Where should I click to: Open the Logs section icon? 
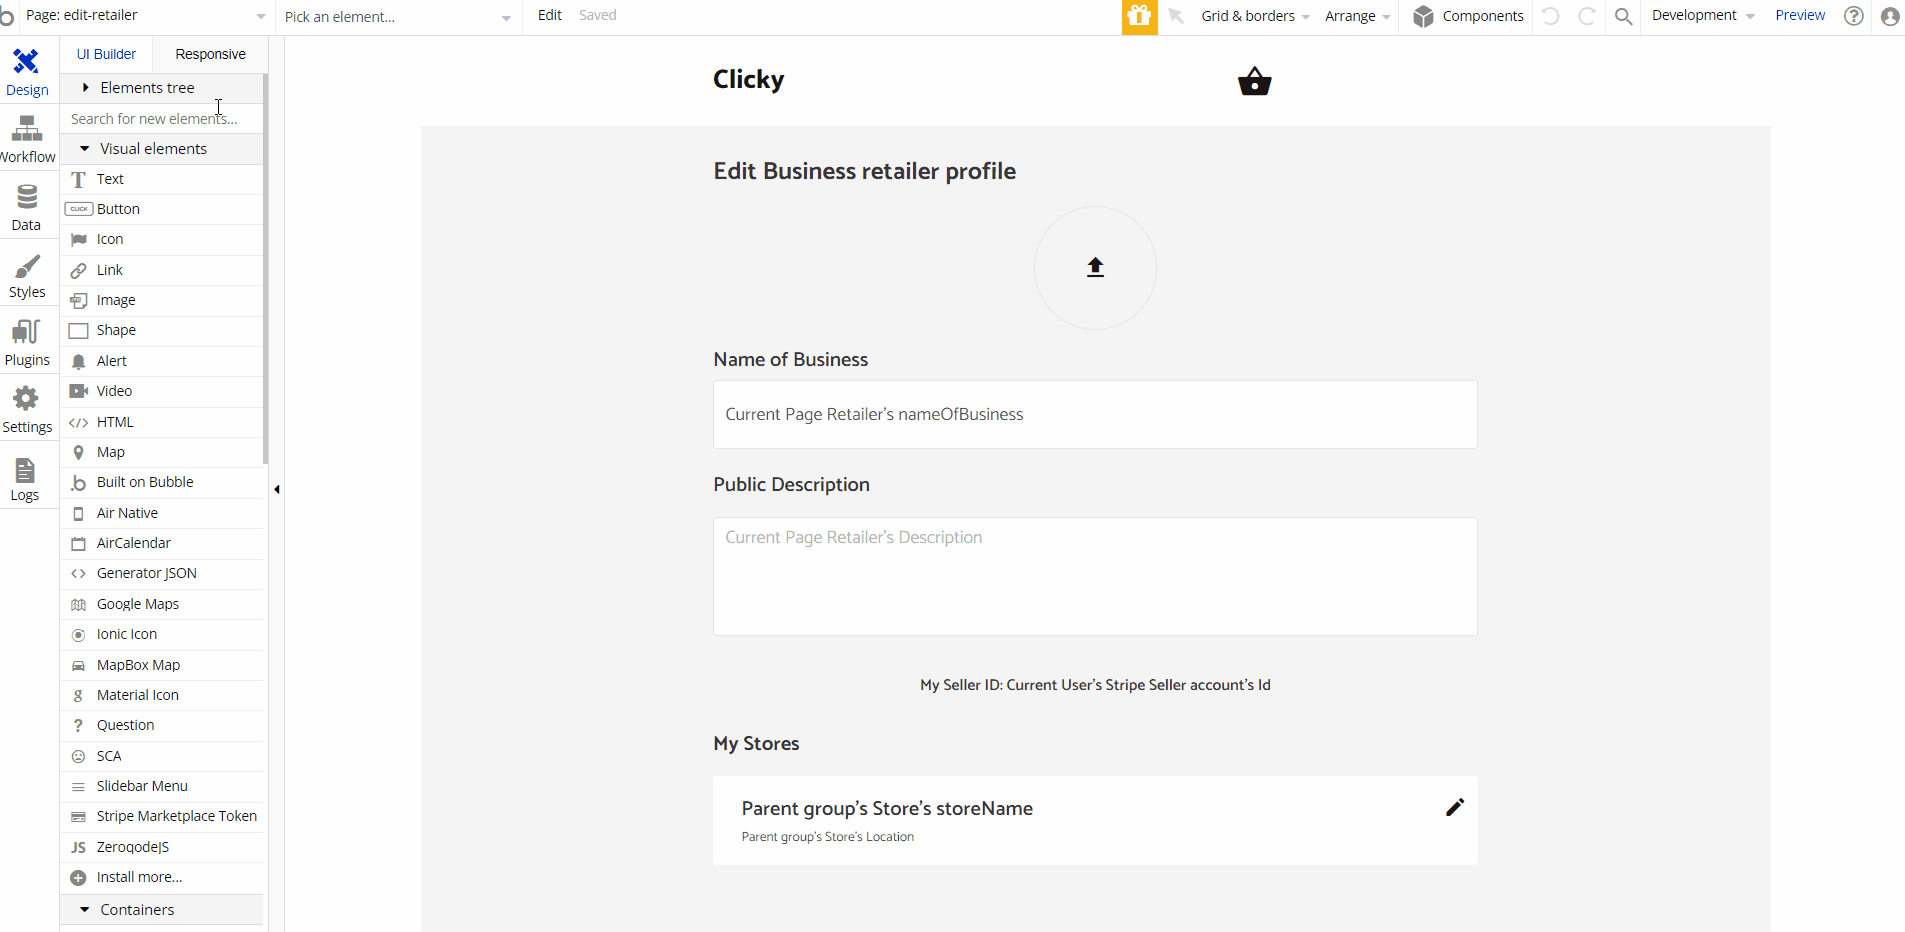click(25, 478)
